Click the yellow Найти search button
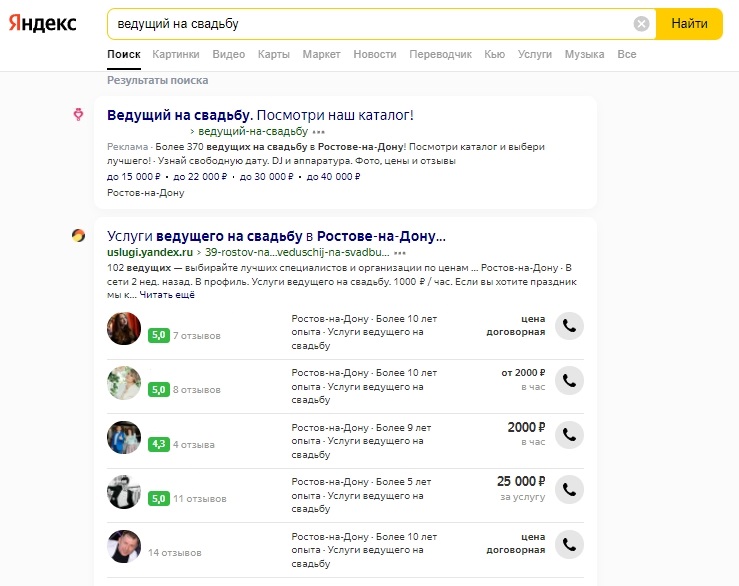Screen dimensions: 739x586 [689, 24]
